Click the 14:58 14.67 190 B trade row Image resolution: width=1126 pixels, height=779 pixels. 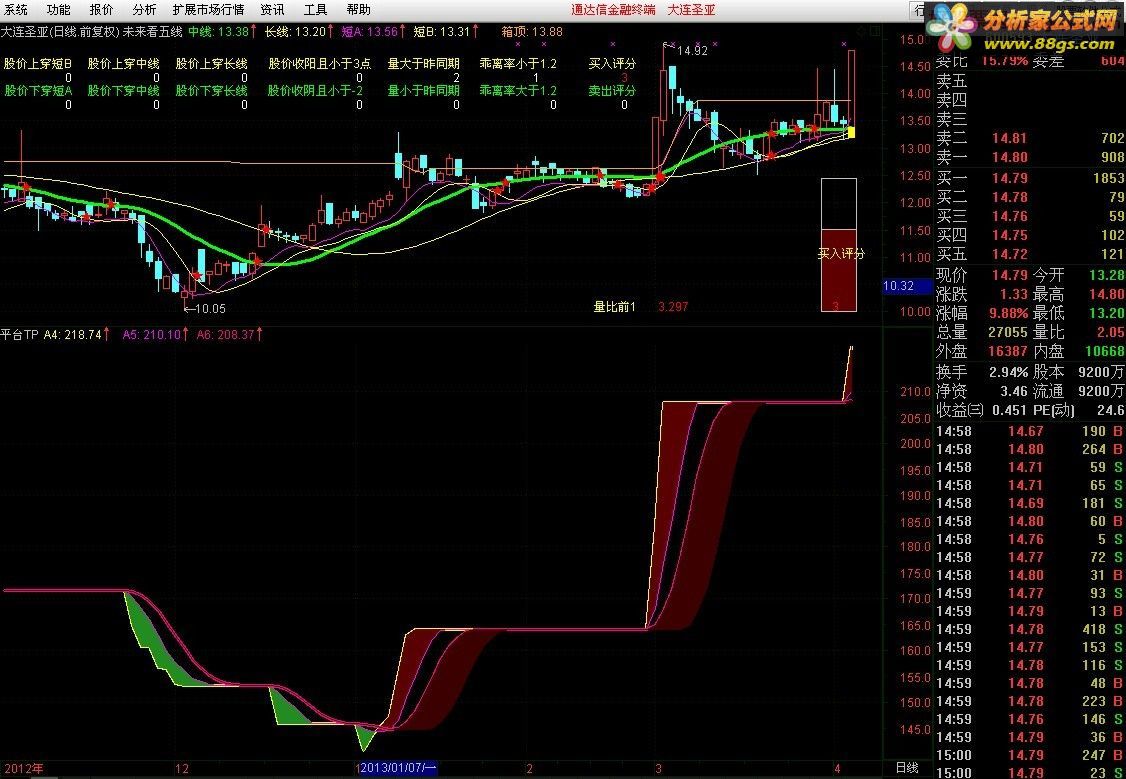click(1030, 432)
